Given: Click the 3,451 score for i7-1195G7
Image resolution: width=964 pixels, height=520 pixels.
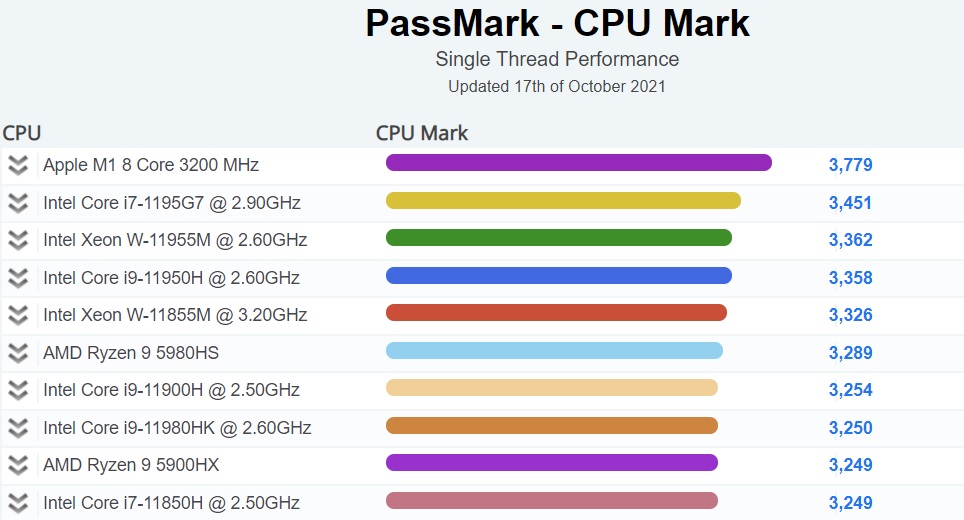Looking at the screenshot, I should tap(850, 203).
